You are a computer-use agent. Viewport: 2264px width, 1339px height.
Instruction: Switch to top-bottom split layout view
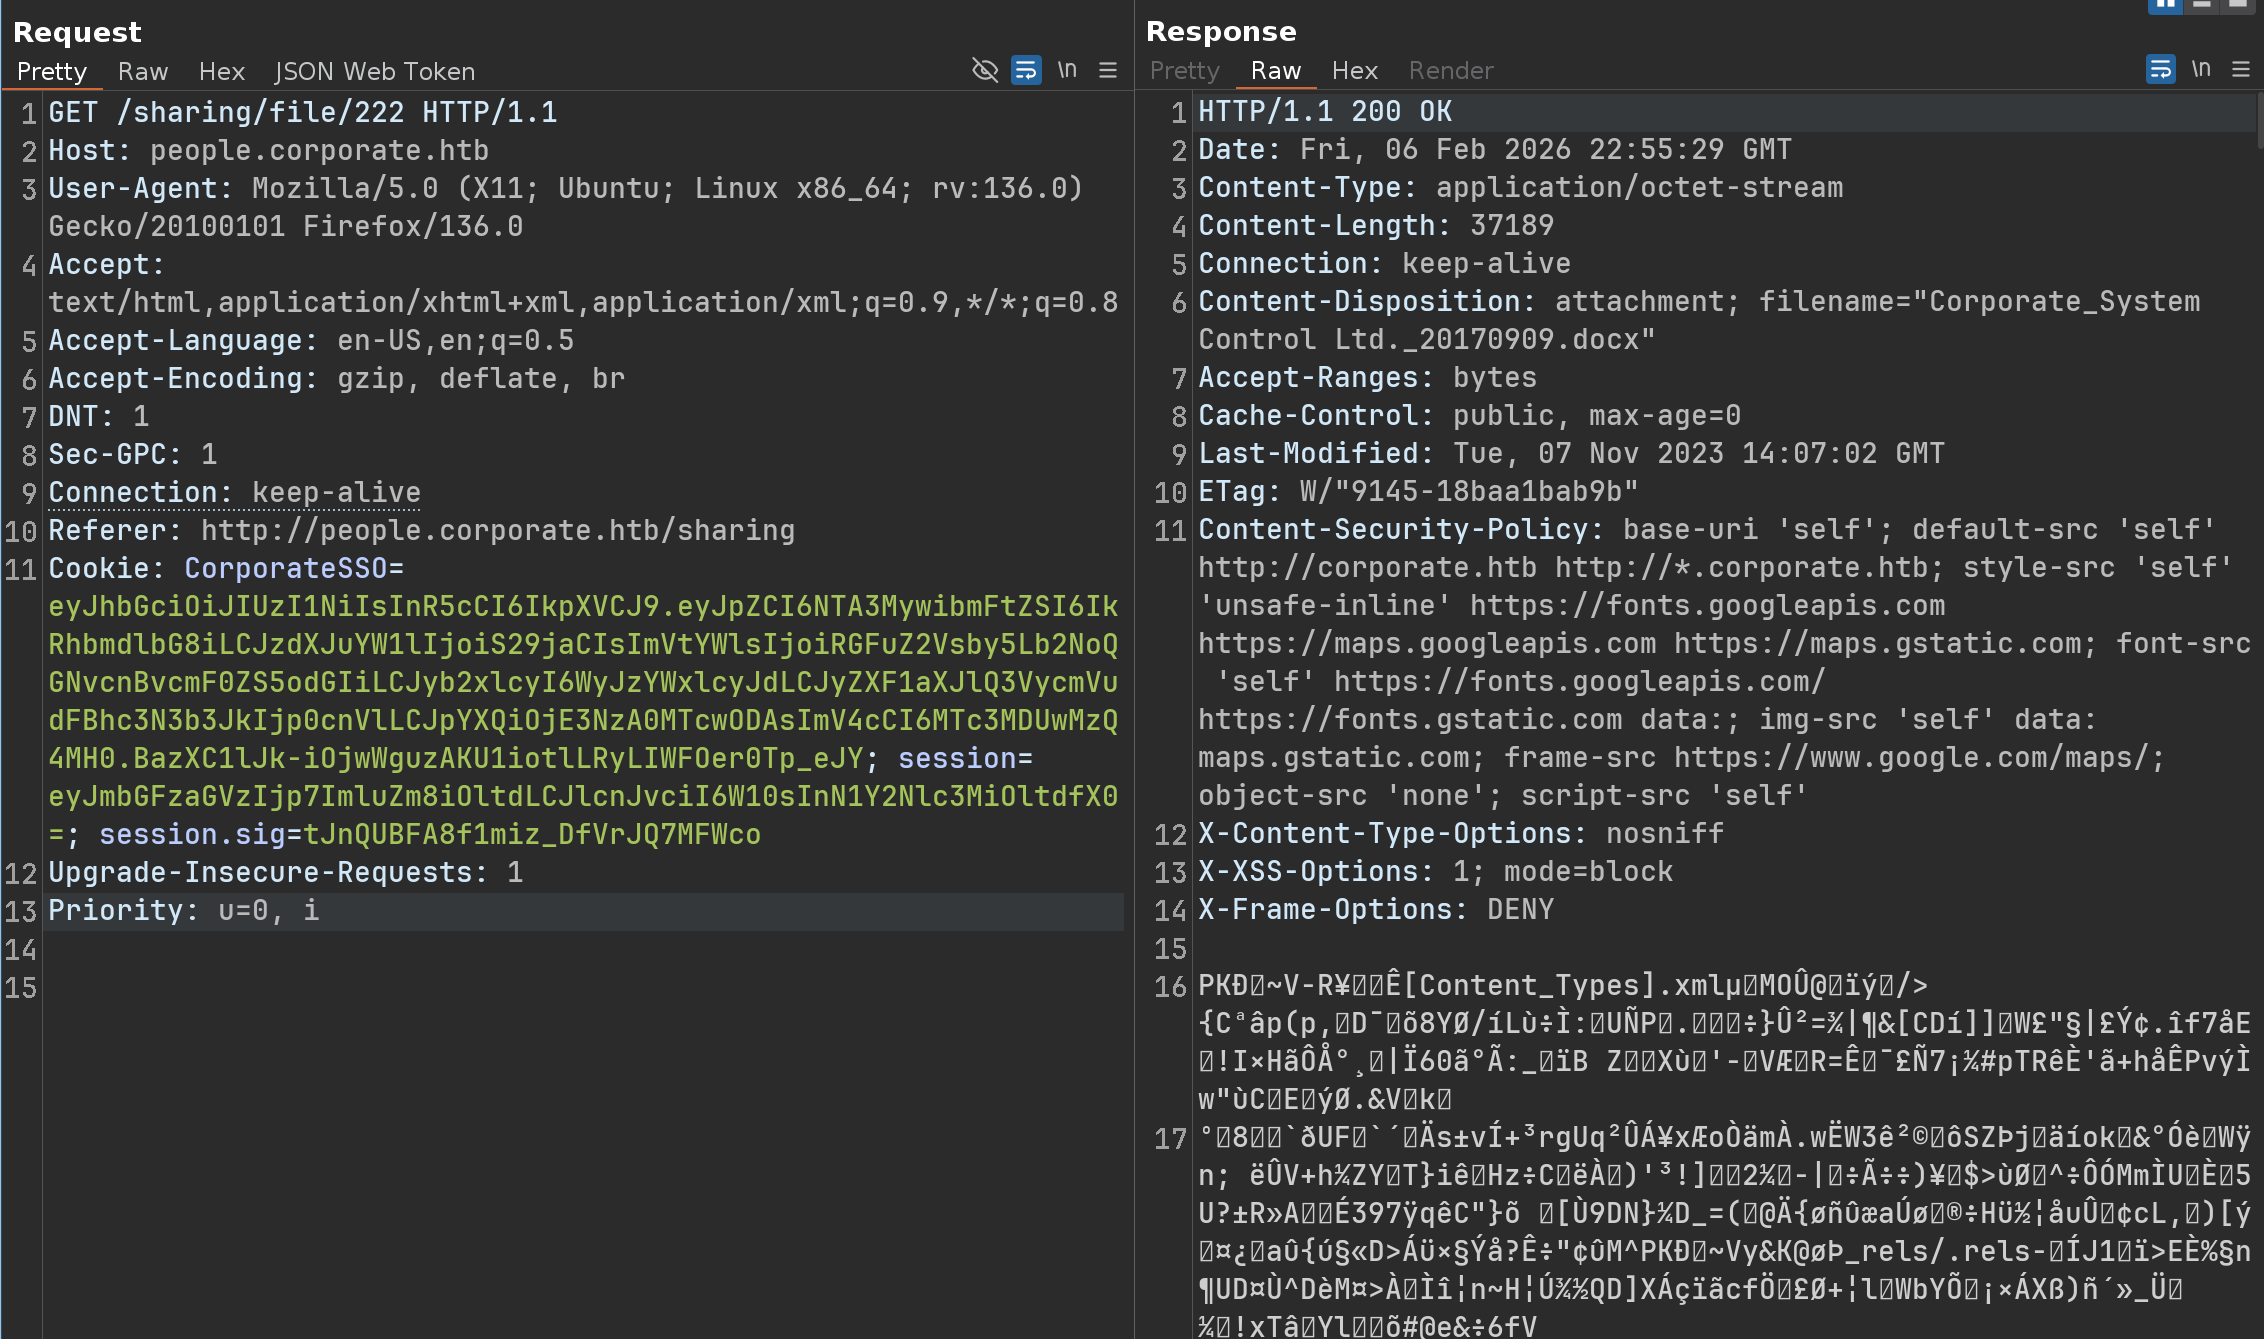[2202, 5]
